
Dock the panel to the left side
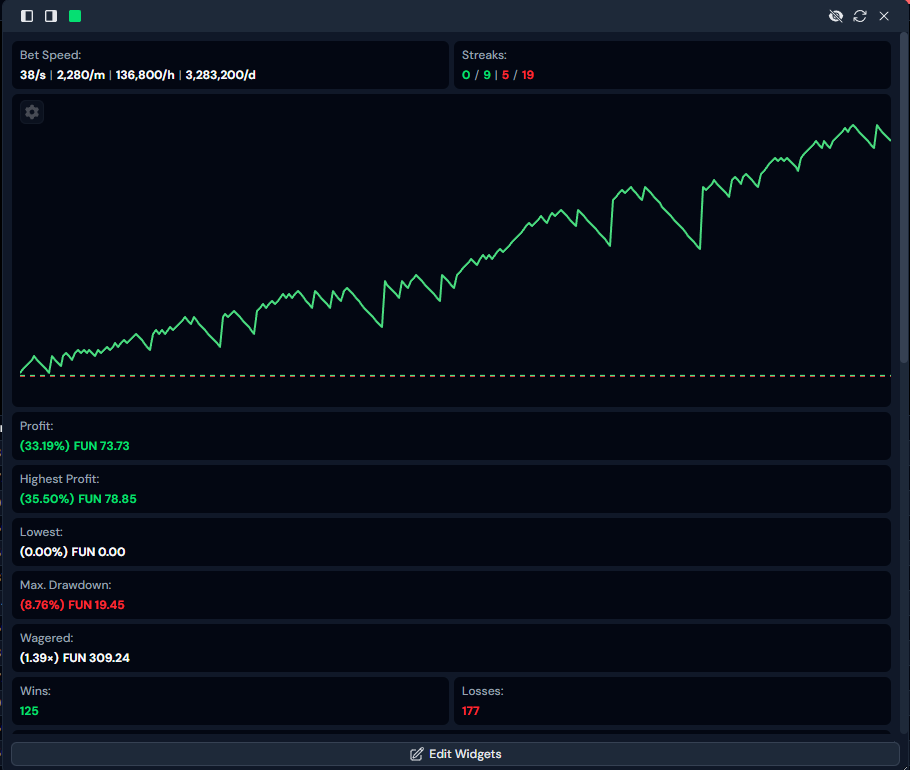(x=27, y=16)
